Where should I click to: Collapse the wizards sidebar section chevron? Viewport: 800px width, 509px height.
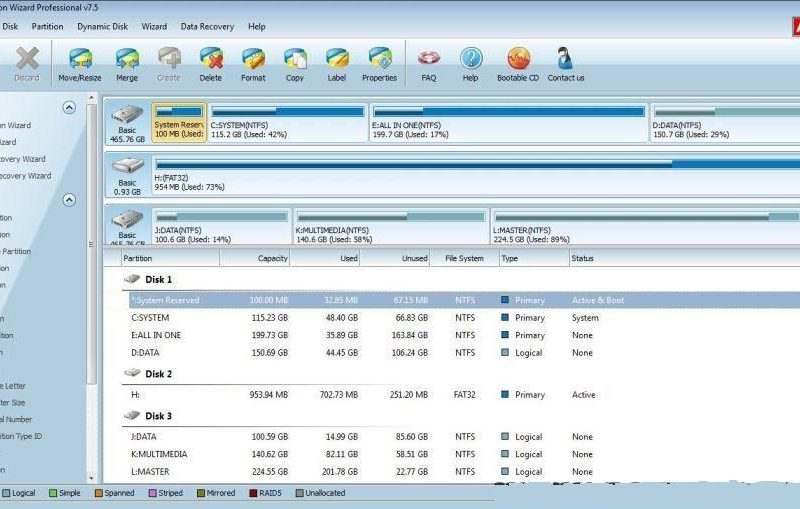69,108
